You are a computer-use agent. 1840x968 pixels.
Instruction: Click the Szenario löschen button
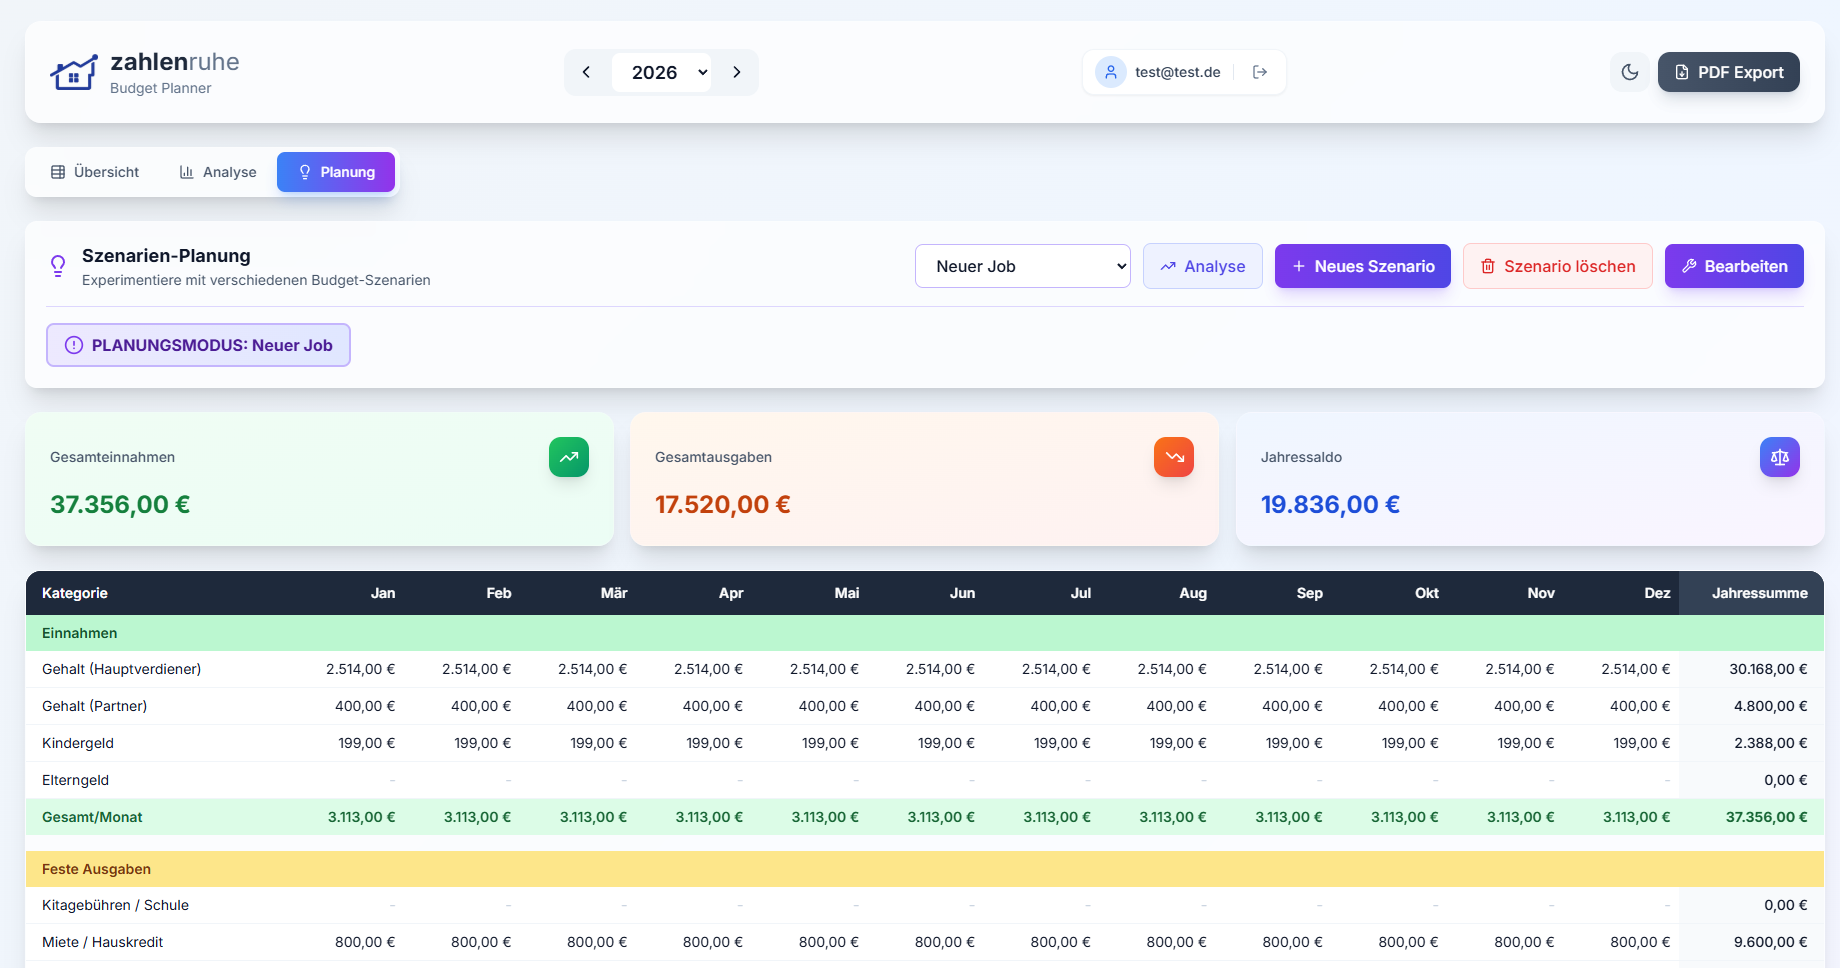point(1557,266)
